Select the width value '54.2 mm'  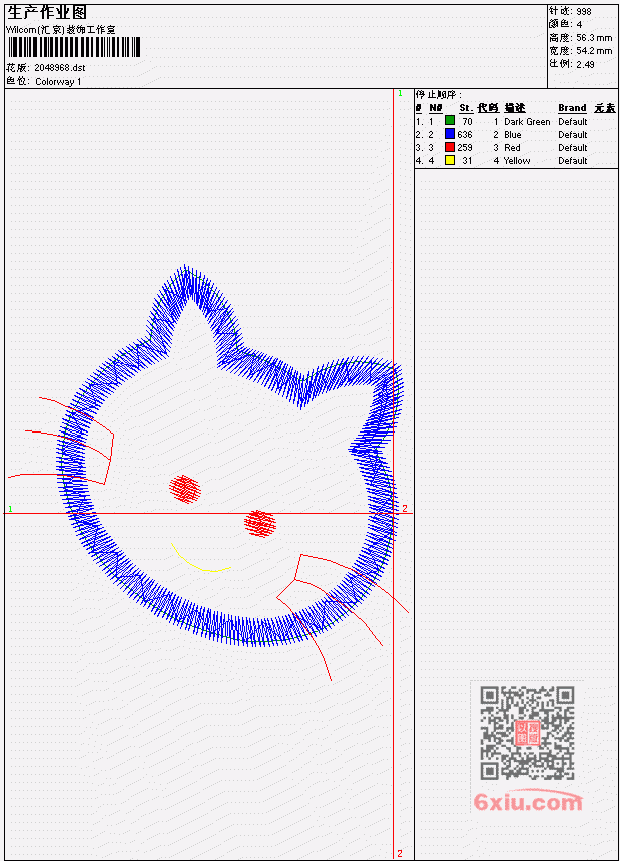pyautogui.click(x=594, y=51)
